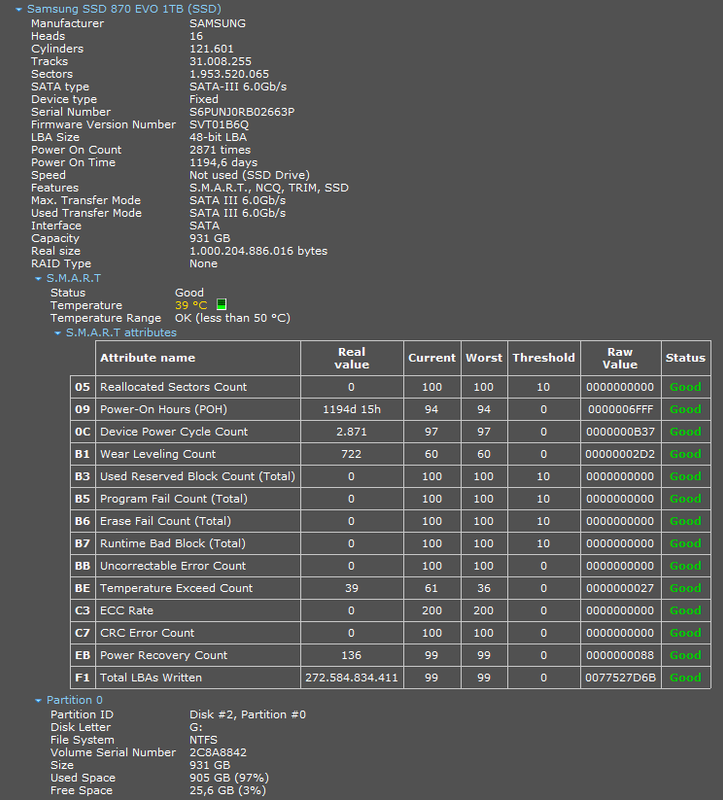Click the Threshold column header
The width and height of the screenshot is (723, 800).
543,358
